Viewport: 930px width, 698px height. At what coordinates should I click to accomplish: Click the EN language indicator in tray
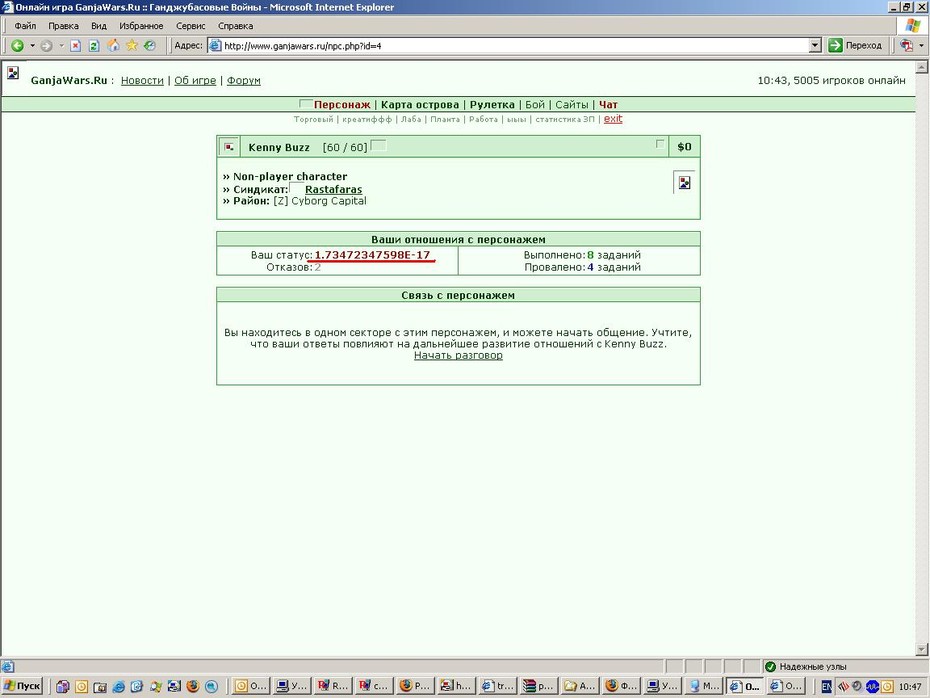826,687
